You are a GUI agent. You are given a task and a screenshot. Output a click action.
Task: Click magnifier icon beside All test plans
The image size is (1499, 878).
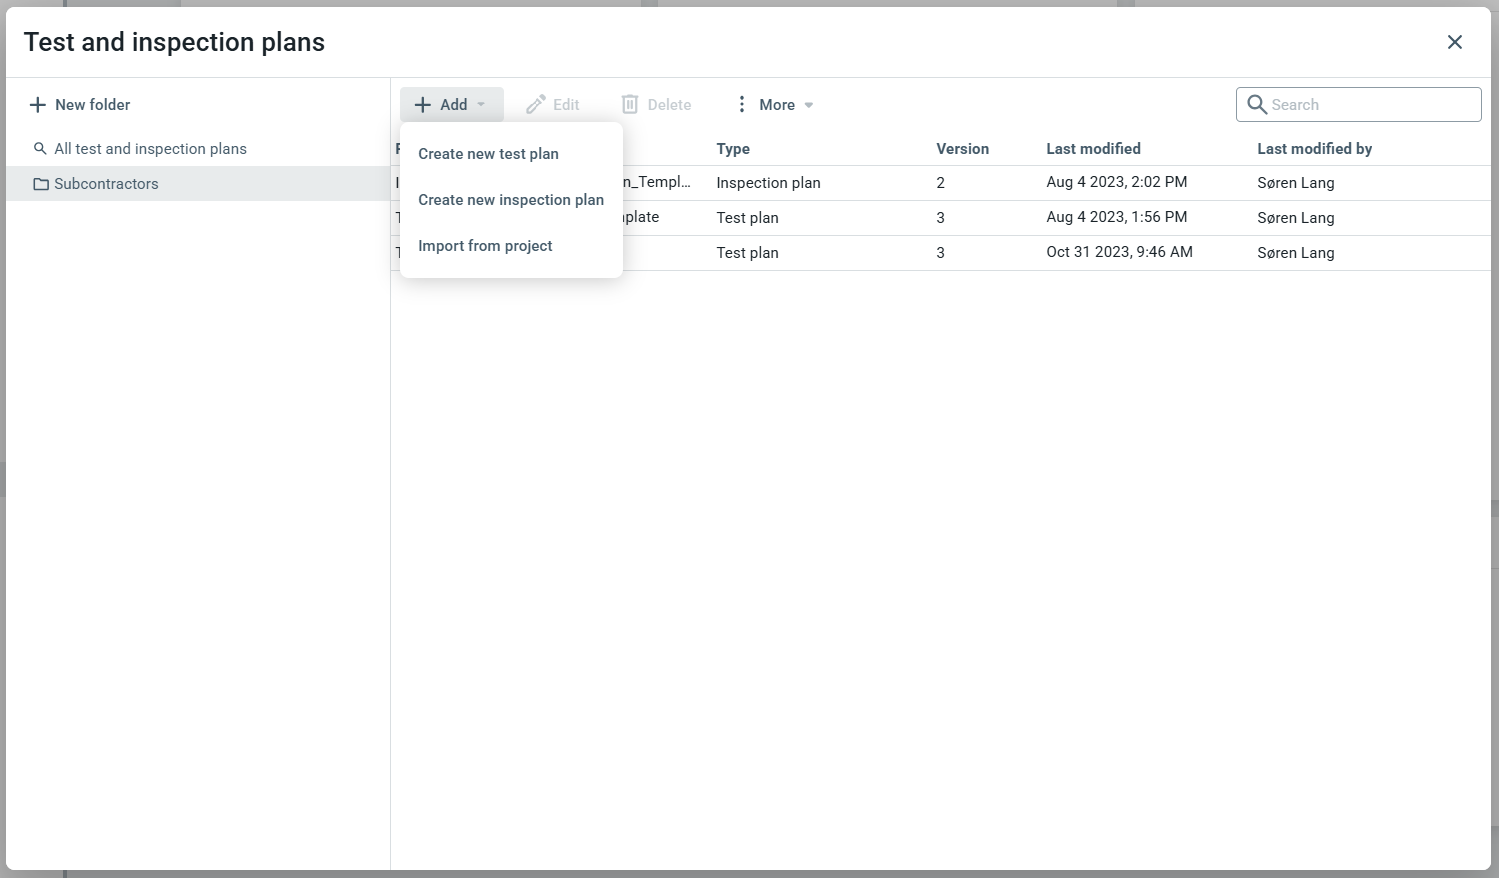pyautogui.click(x=40, y=149)
